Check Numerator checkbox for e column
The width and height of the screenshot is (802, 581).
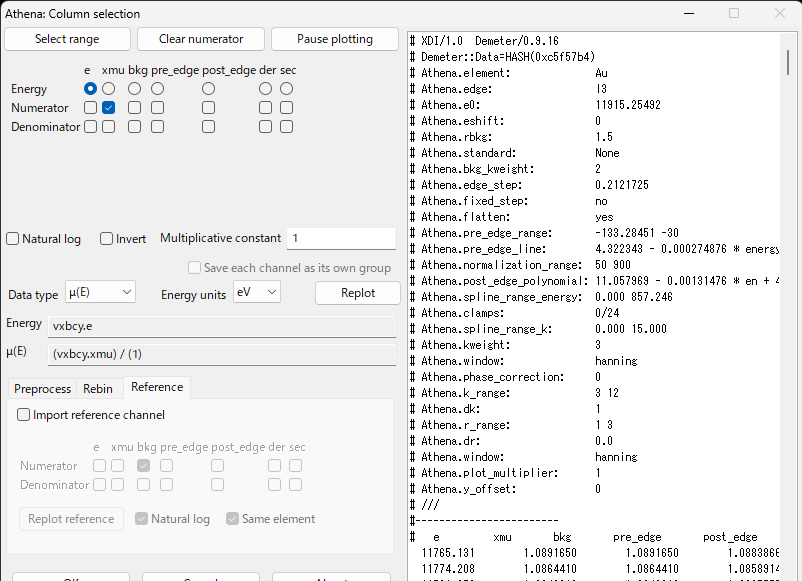[x=90, y=107]
